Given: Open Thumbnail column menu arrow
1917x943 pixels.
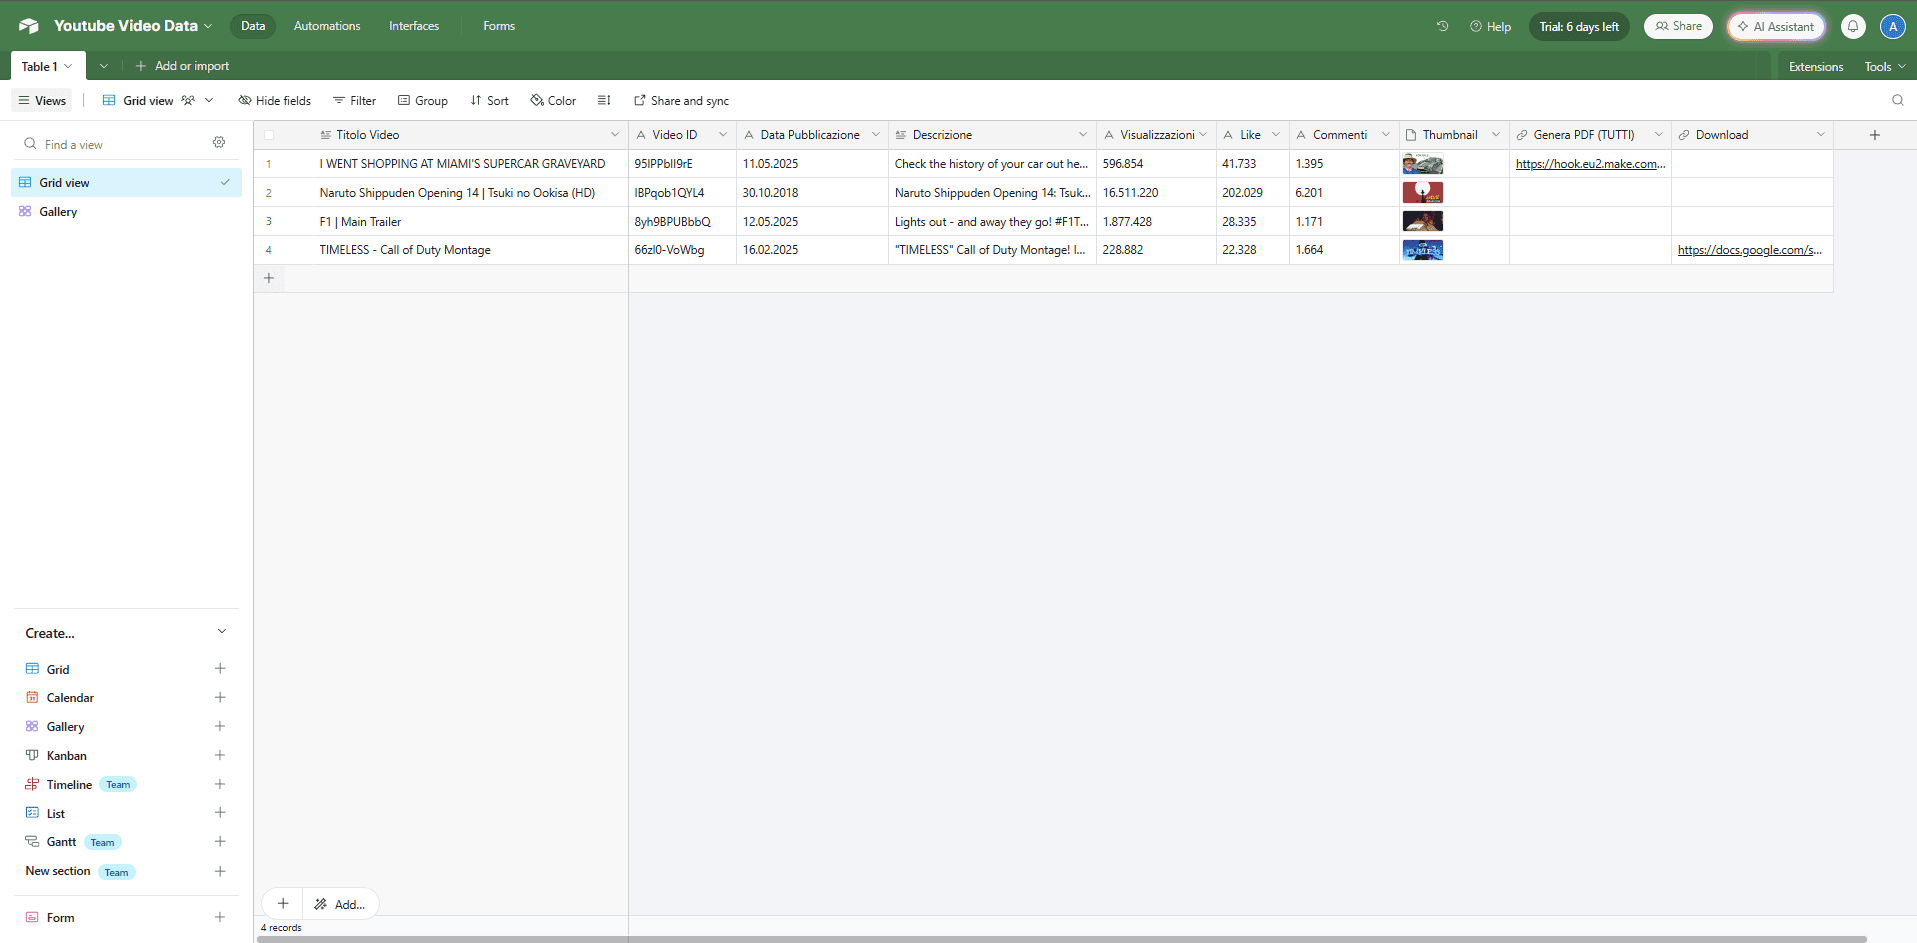Looking at the screenshot, I should coord(1496,135).
